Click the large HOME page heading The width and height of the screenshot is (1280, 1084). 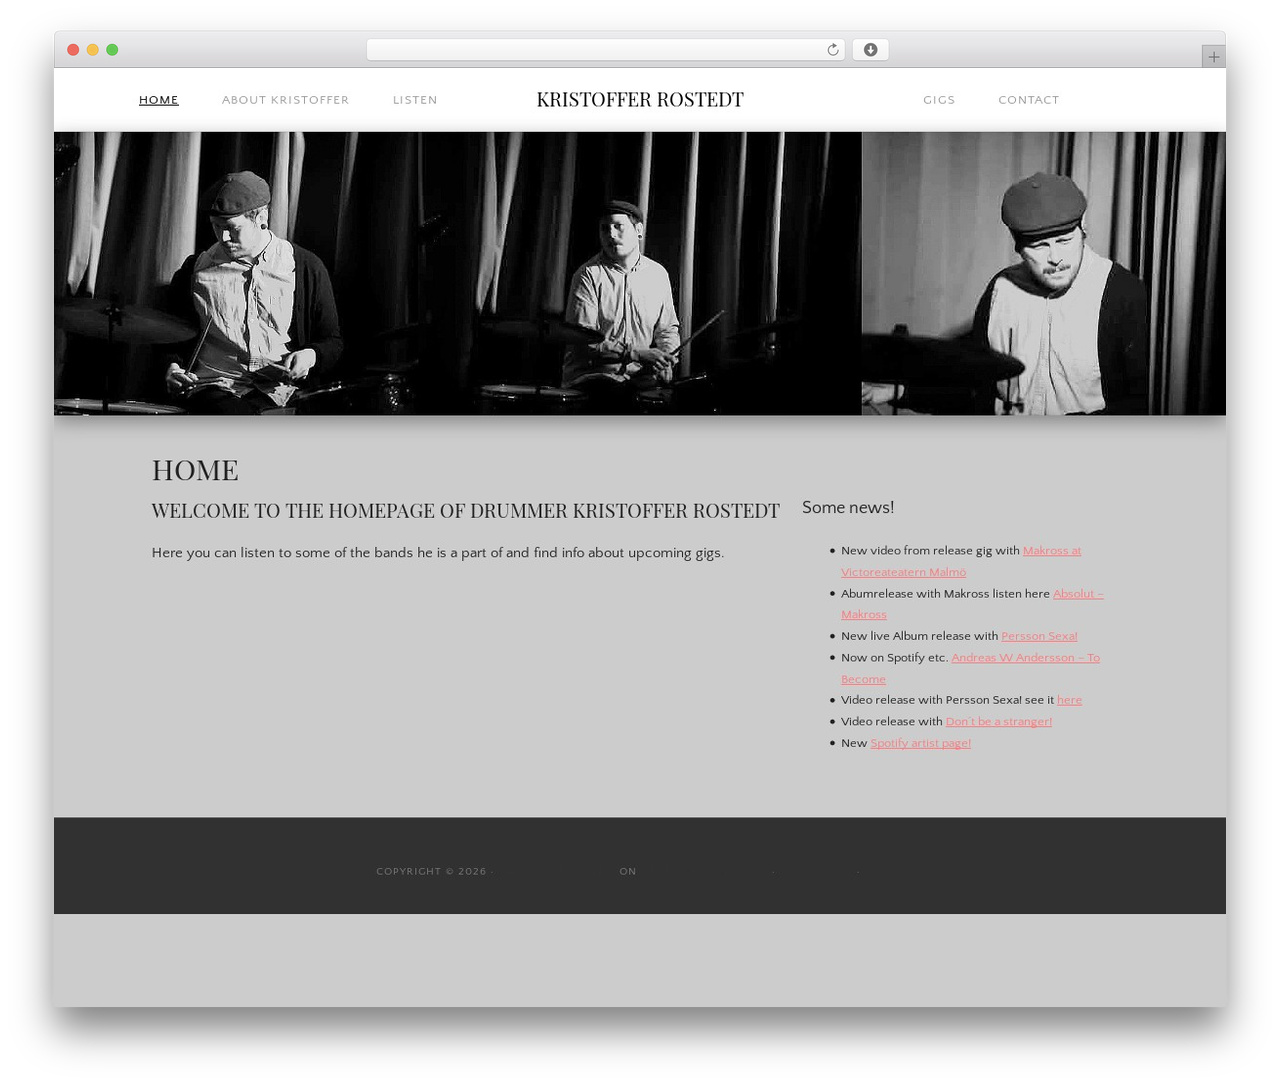195,470
